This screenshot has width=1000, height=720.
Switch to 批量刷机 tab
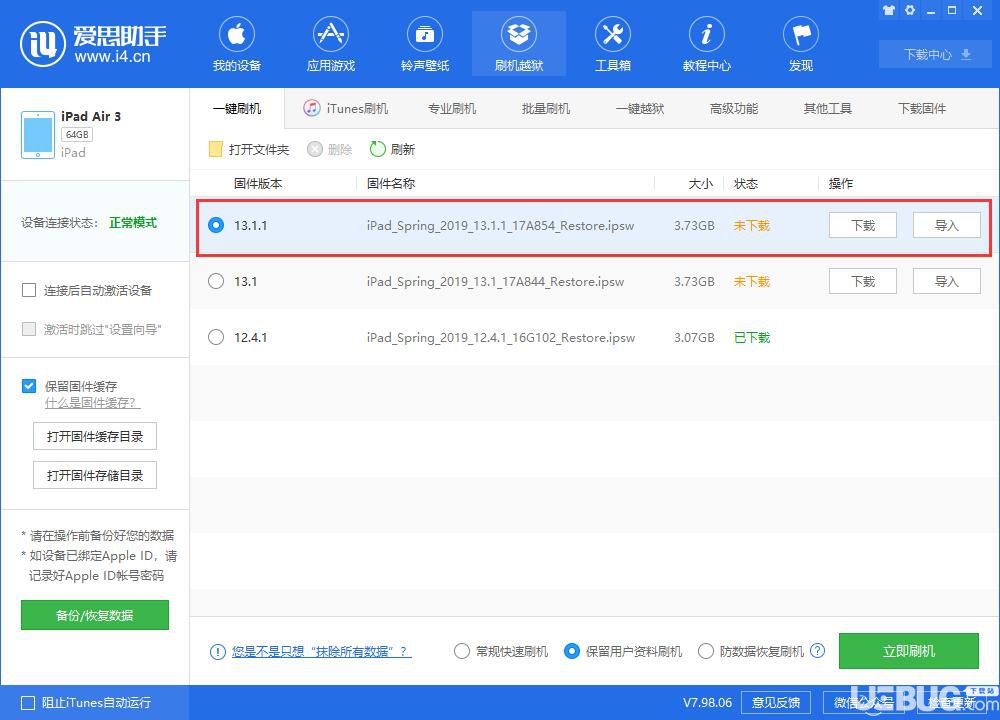pos(546,108)
